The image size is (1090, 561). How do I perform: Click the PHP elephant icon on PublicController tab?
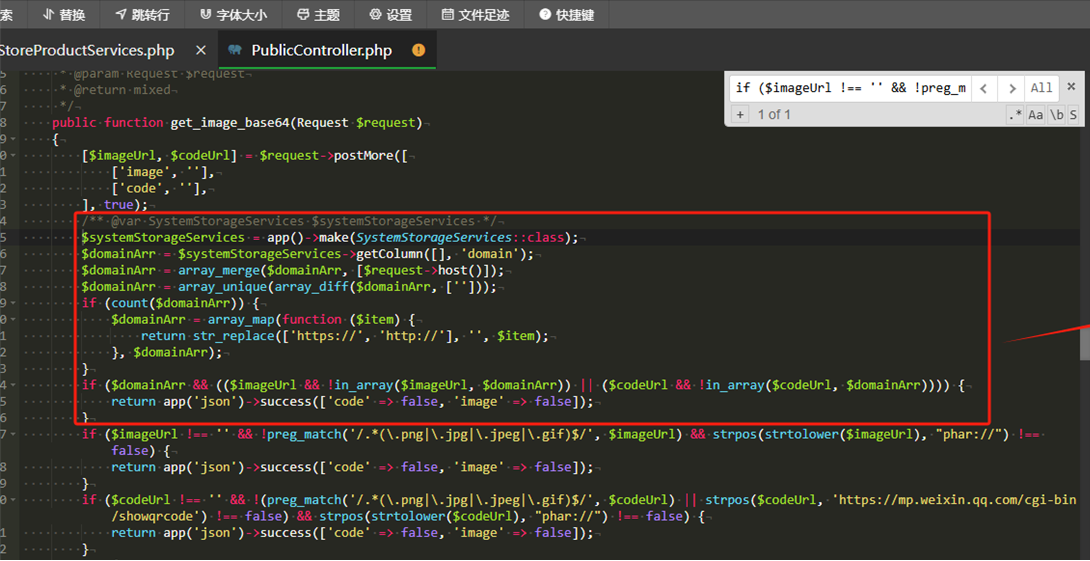point(235,50)
